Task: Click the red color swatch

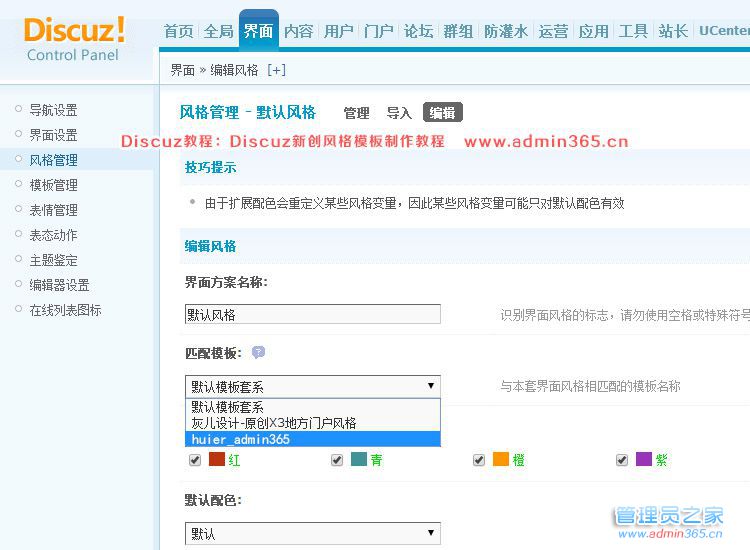Action: point(217,459)
